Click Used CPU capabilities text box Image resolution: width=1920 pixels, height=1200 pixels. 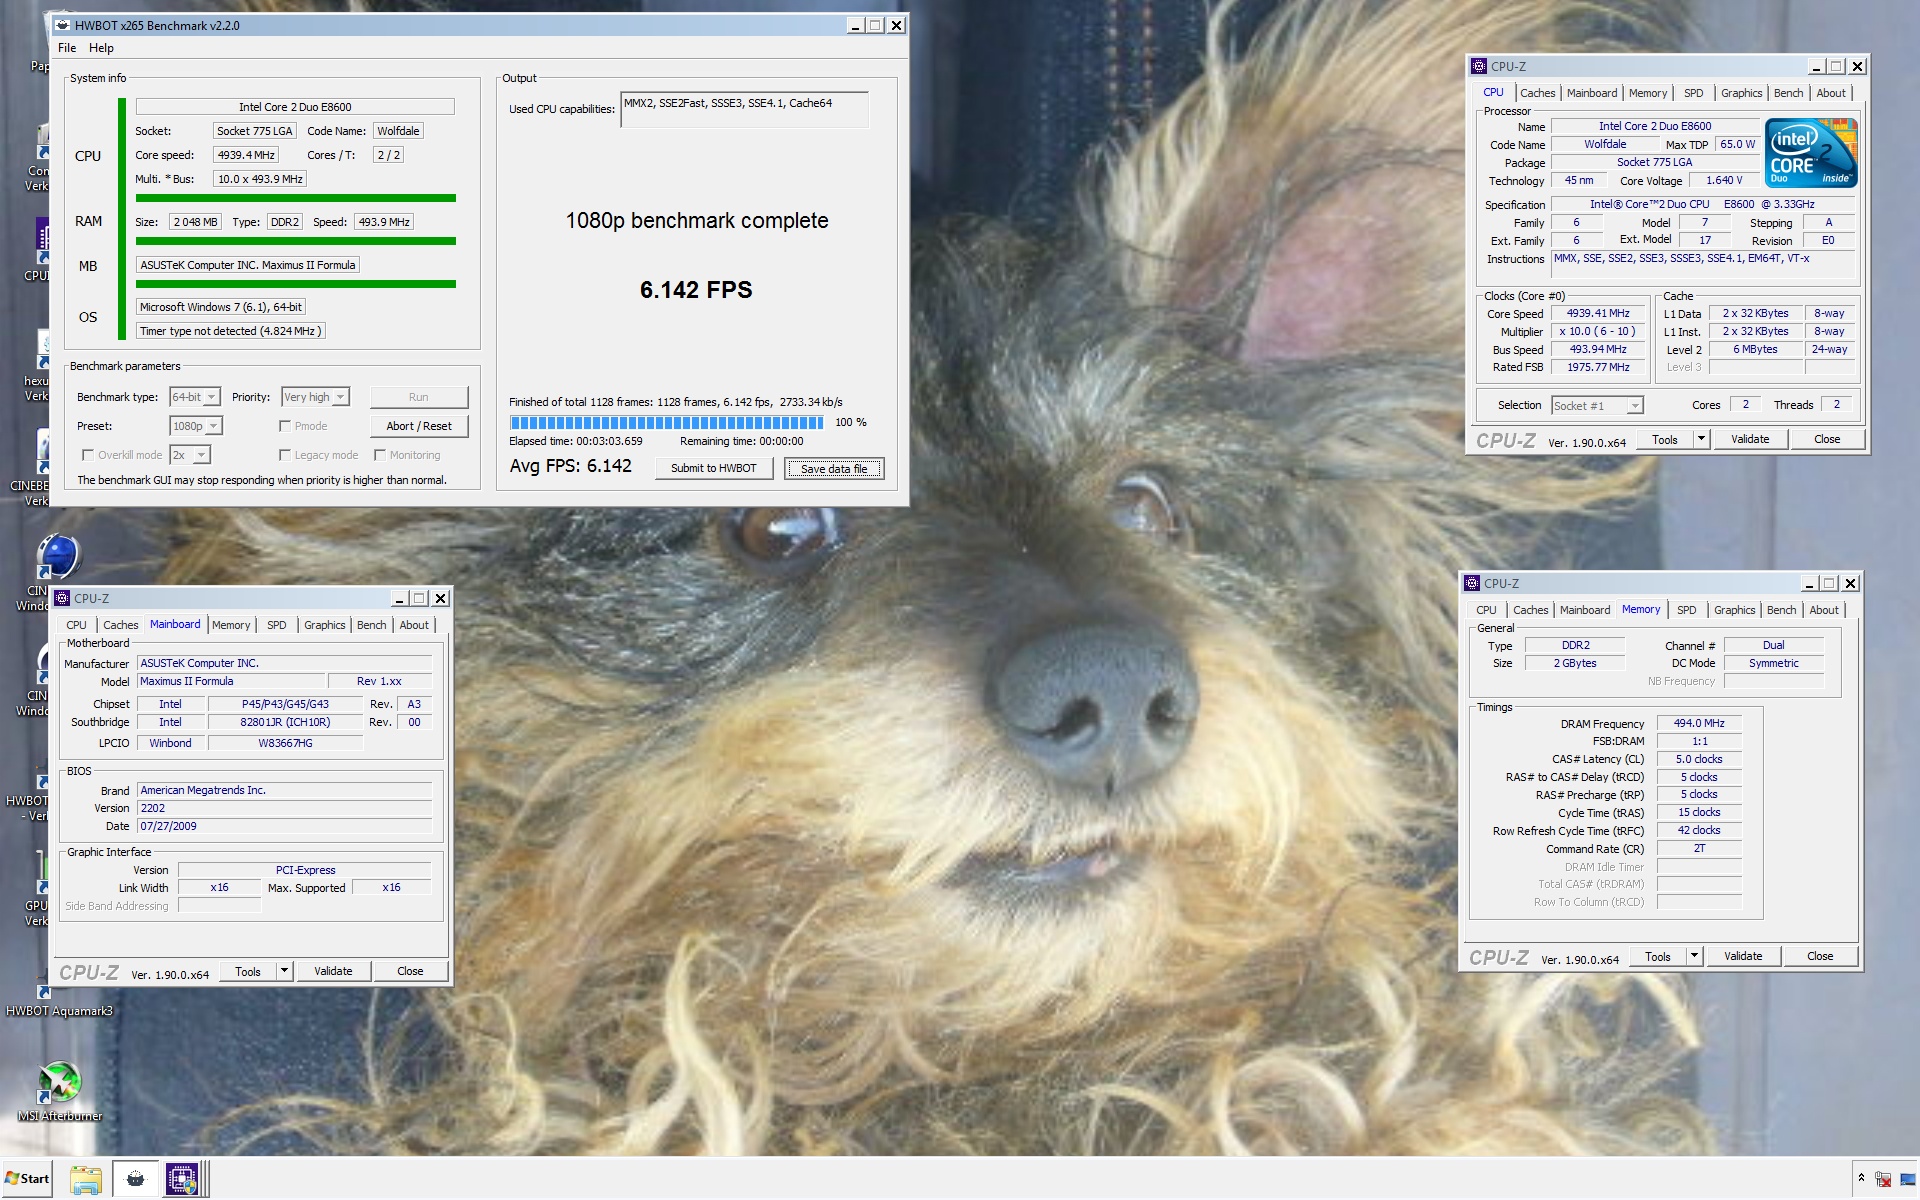coord(744,109)
